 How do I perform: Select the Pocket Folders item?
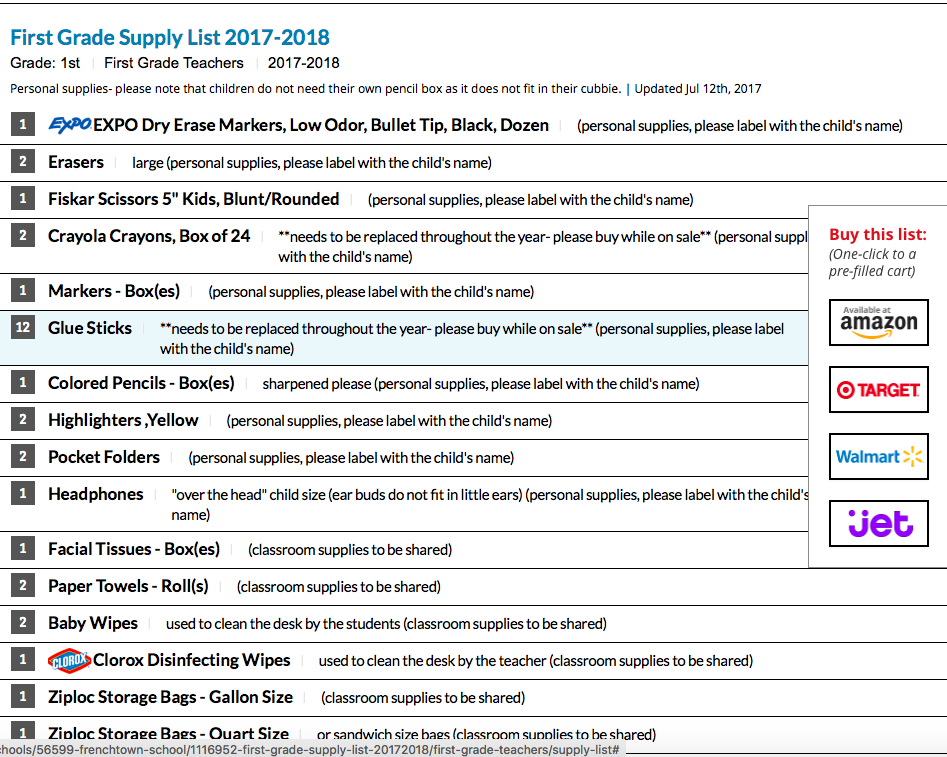coord(104,457)
